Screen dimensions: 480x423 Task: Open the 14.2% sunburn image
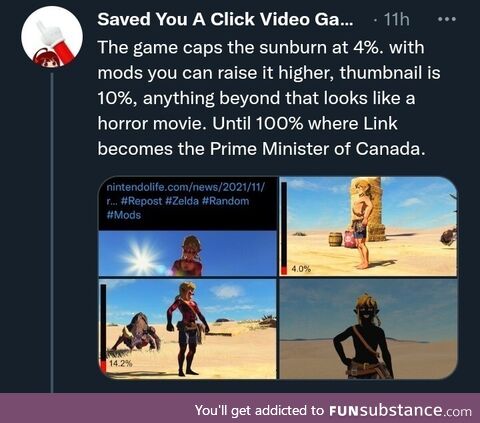(188, 329)
